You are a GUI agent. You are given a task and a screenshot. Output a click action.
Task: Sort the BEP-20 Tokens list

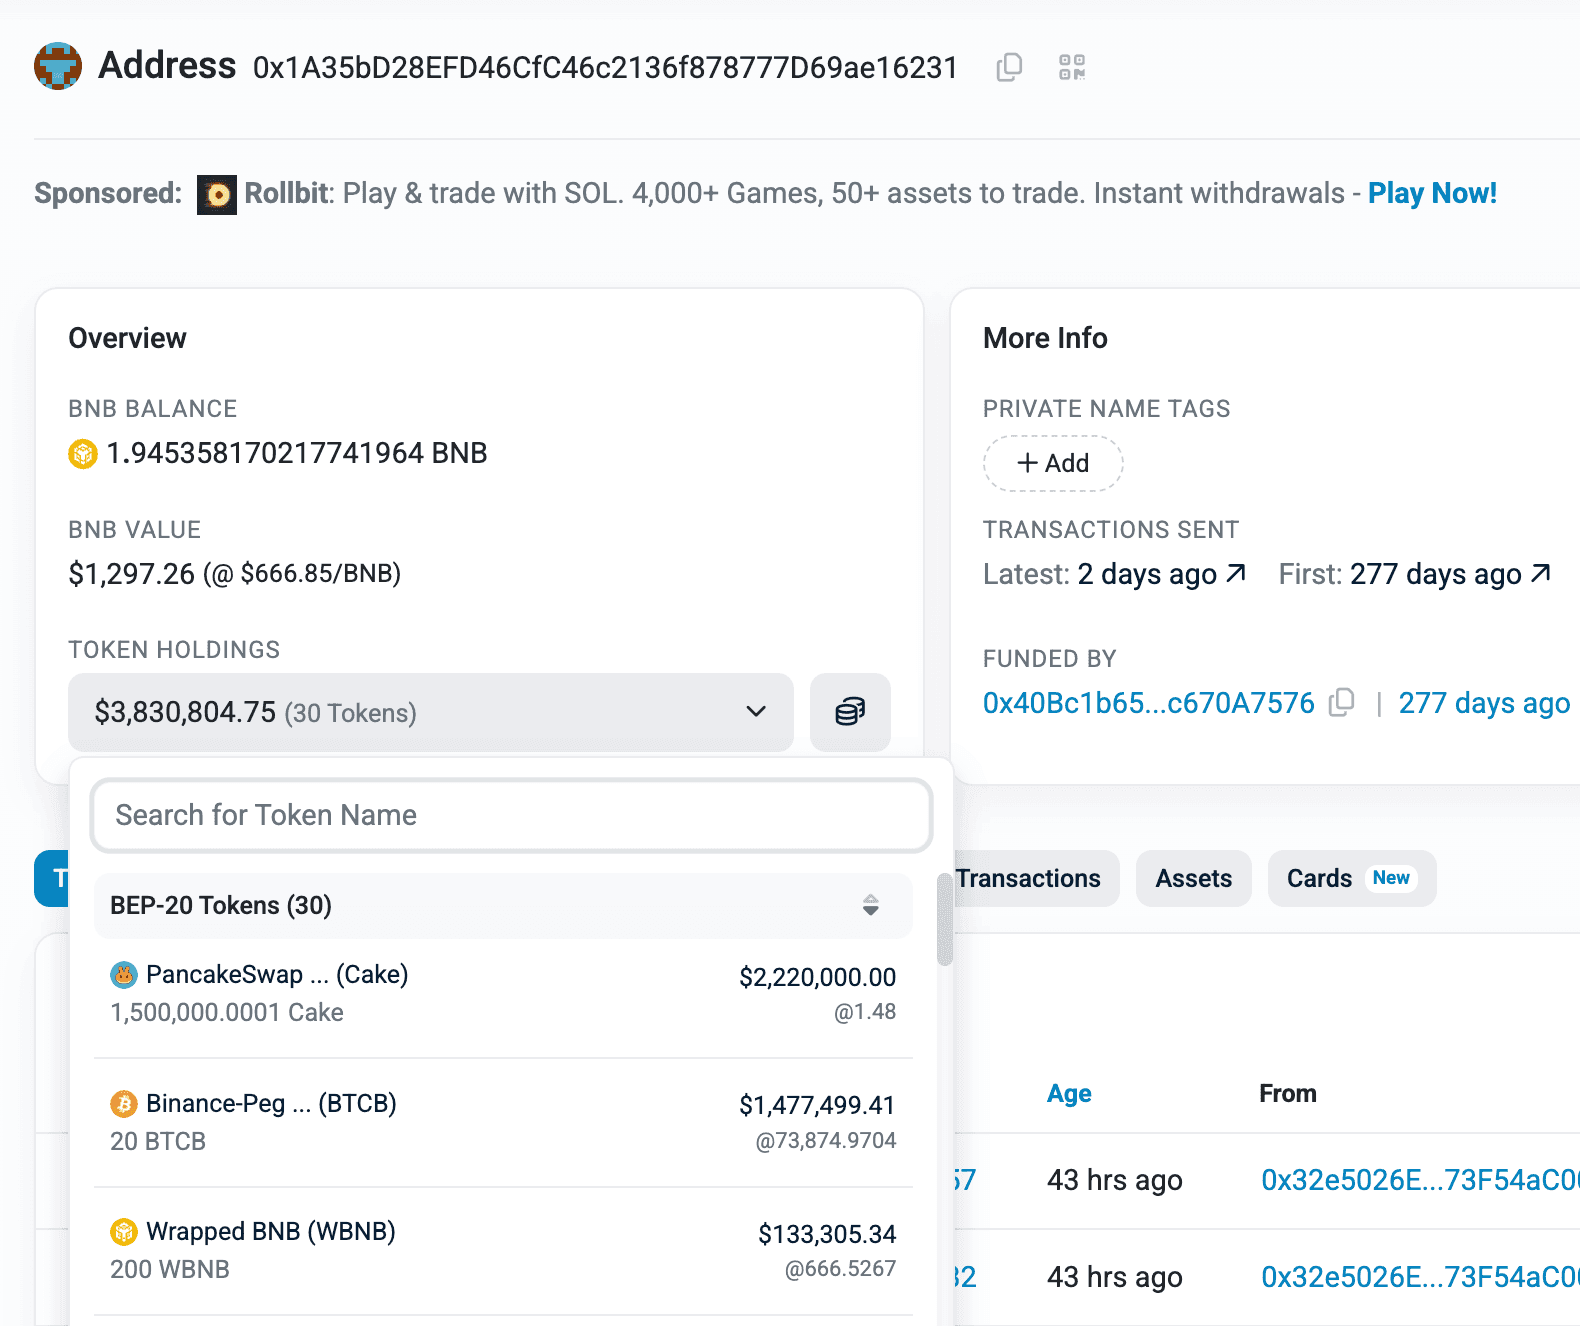point(870,905)
